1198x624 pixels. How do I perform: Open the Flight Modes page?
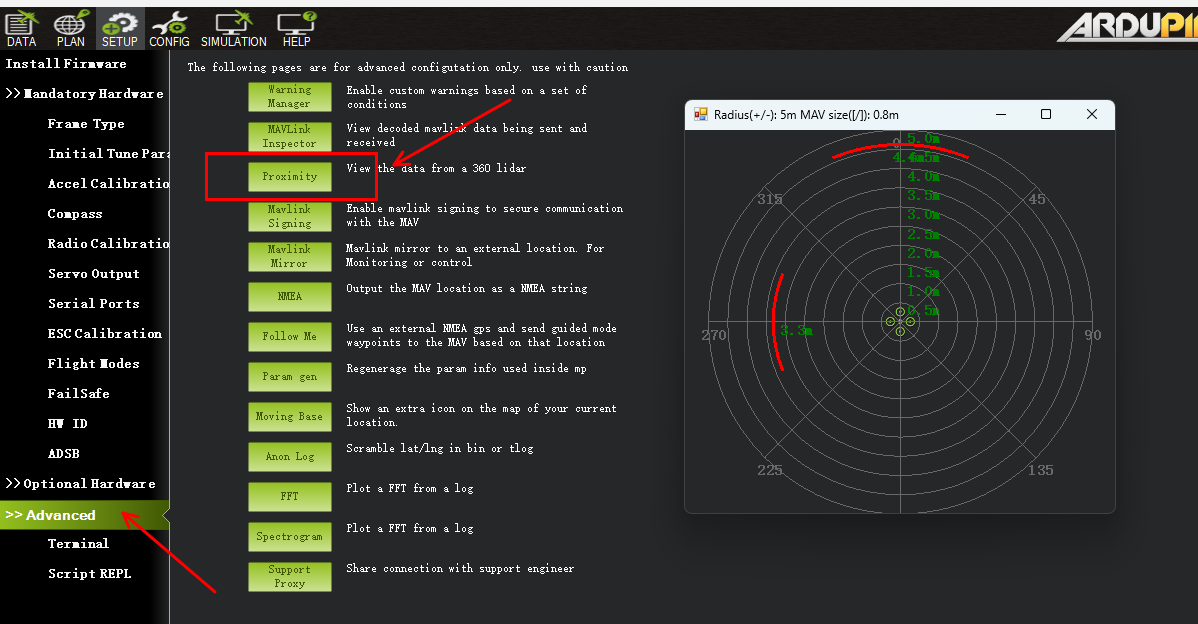point(93,364)
